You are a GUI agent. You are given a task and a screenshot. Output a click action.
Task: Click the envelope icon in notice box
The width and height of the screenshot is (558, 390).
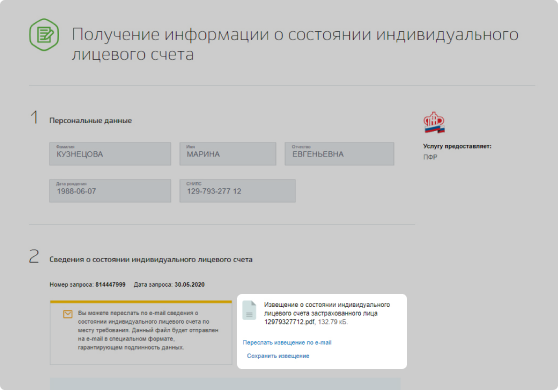point(68,314)
